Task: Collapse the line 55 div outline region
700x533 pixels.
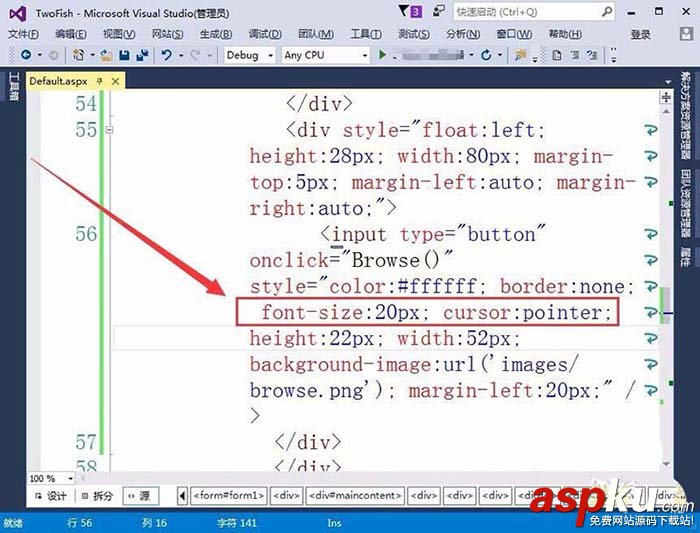Action: tap(109, 130)
